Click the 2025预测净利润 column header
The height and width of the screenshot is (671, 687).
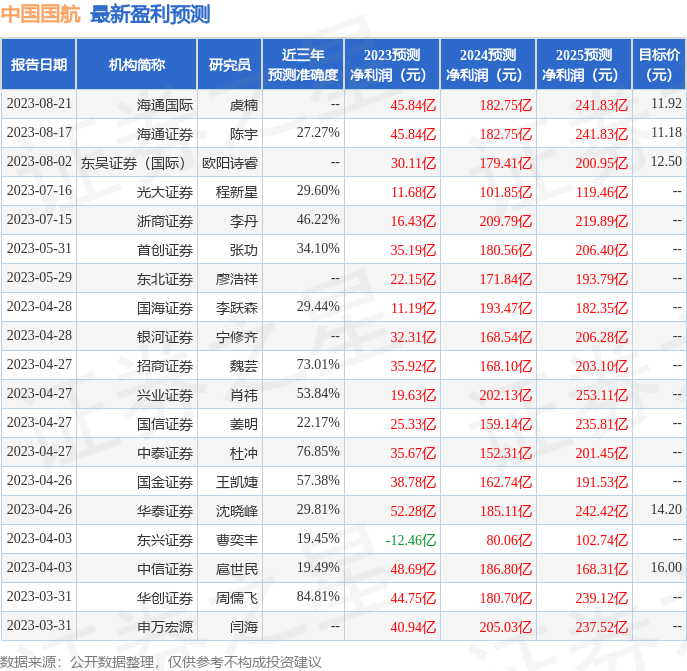click(584, 64)
